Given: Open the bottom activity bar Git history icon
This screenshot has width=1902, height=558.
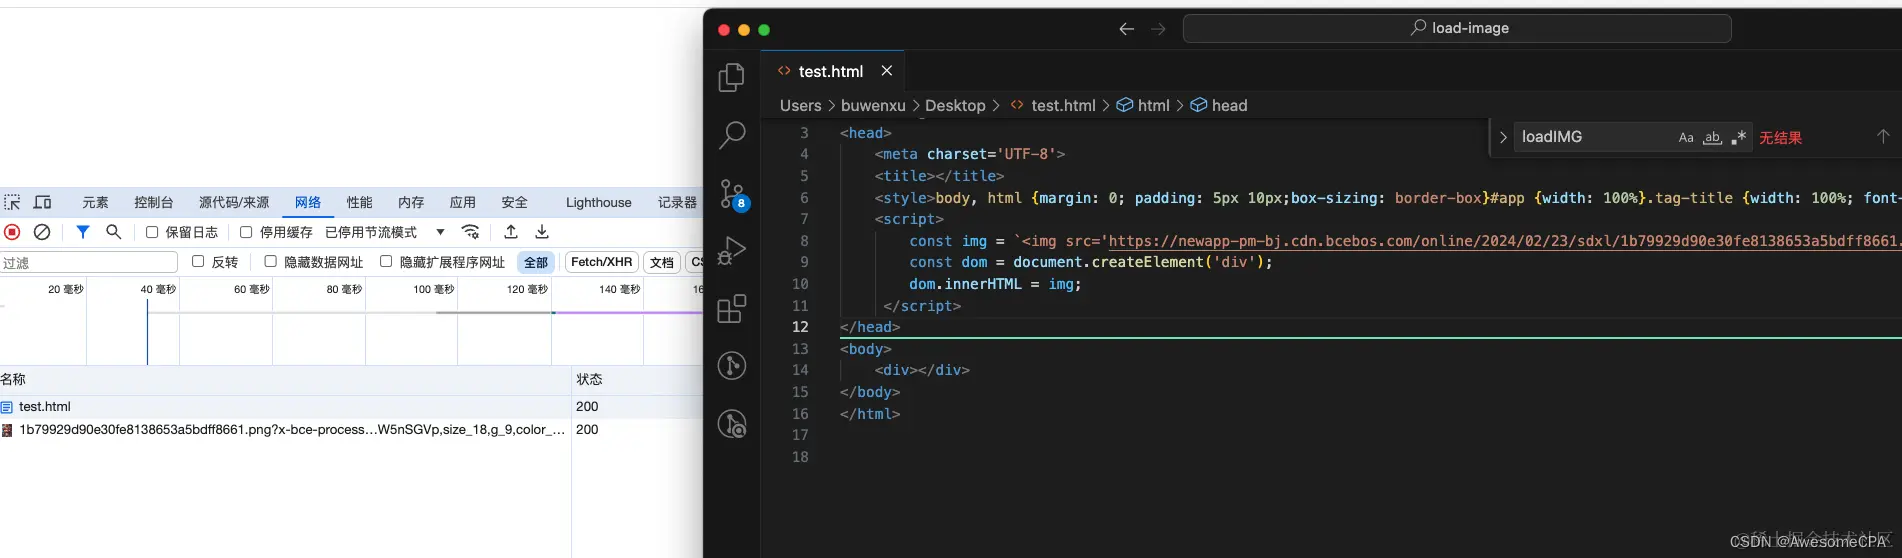Looking at the screenshot, I should point(732,424).
